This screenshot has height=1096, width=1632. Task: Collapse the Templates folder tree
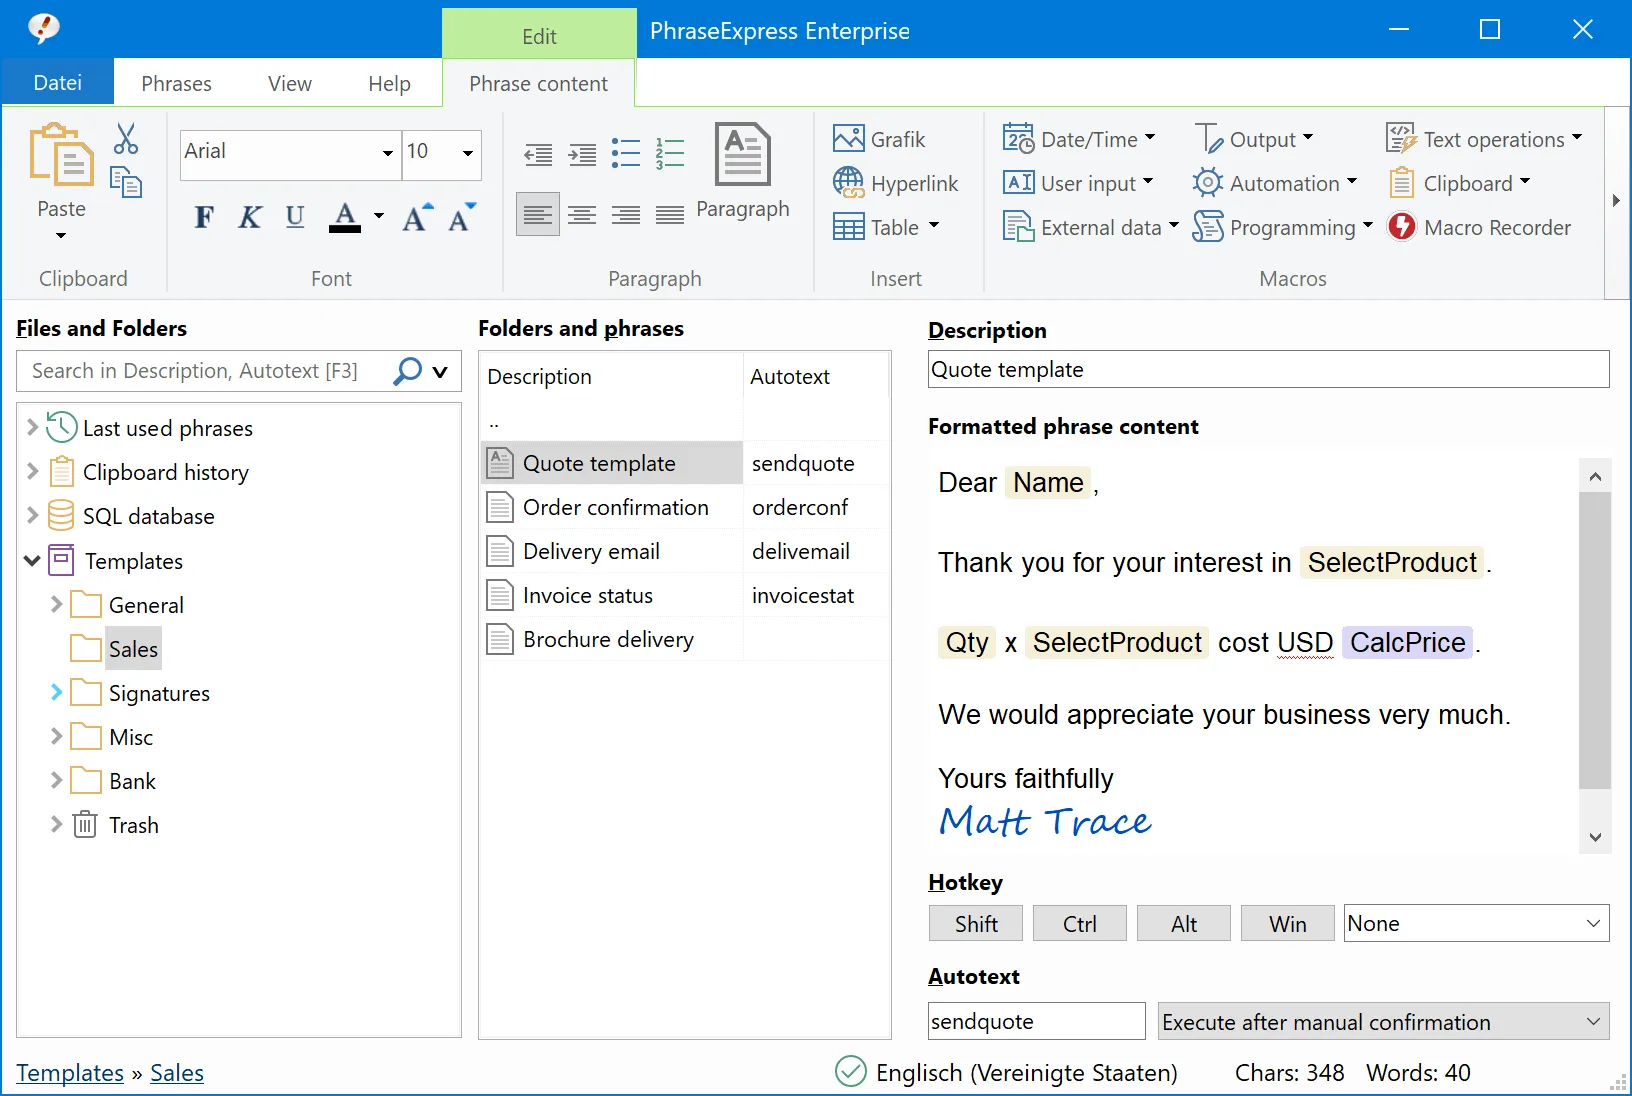31,560
